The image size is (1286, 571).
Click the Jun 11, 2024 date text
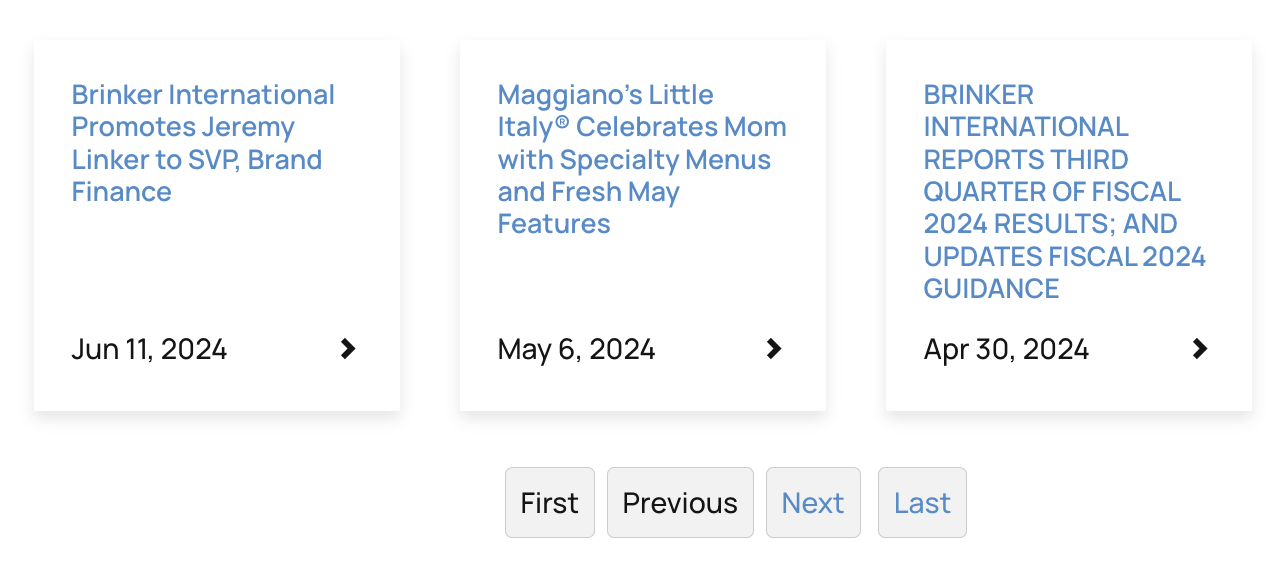pyautogui.click(x=150, y=349)
